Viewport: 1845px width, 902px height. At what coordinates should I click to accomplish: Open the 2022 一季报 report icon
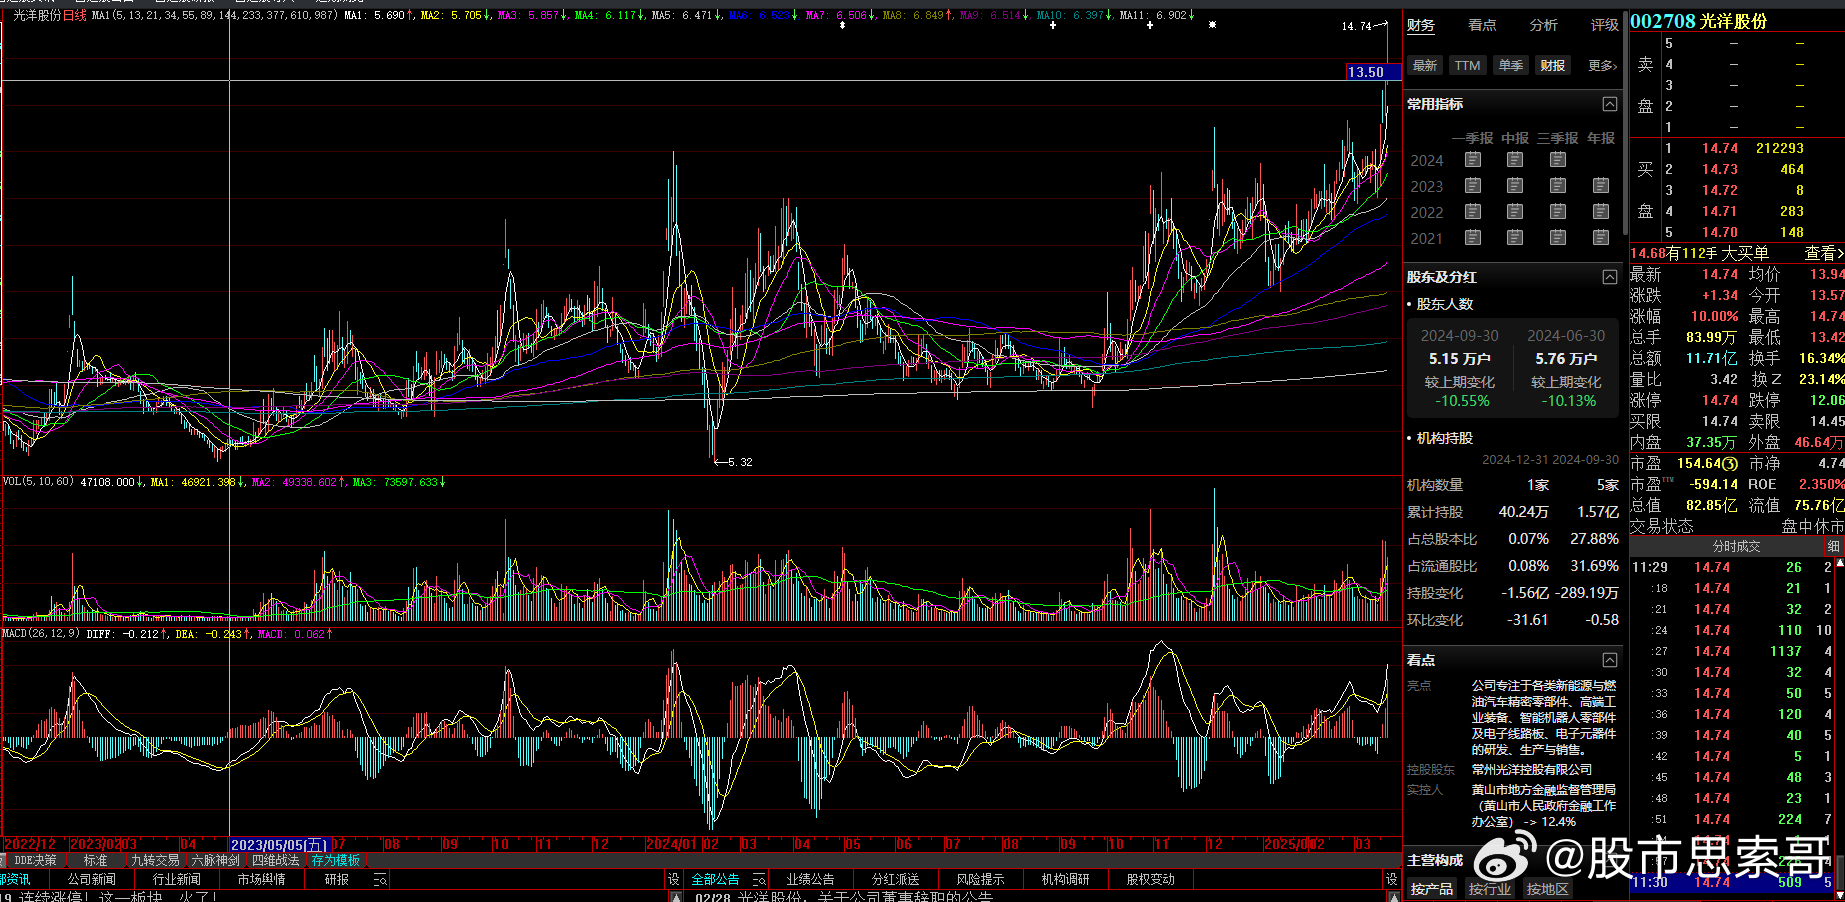point(1472,212)
